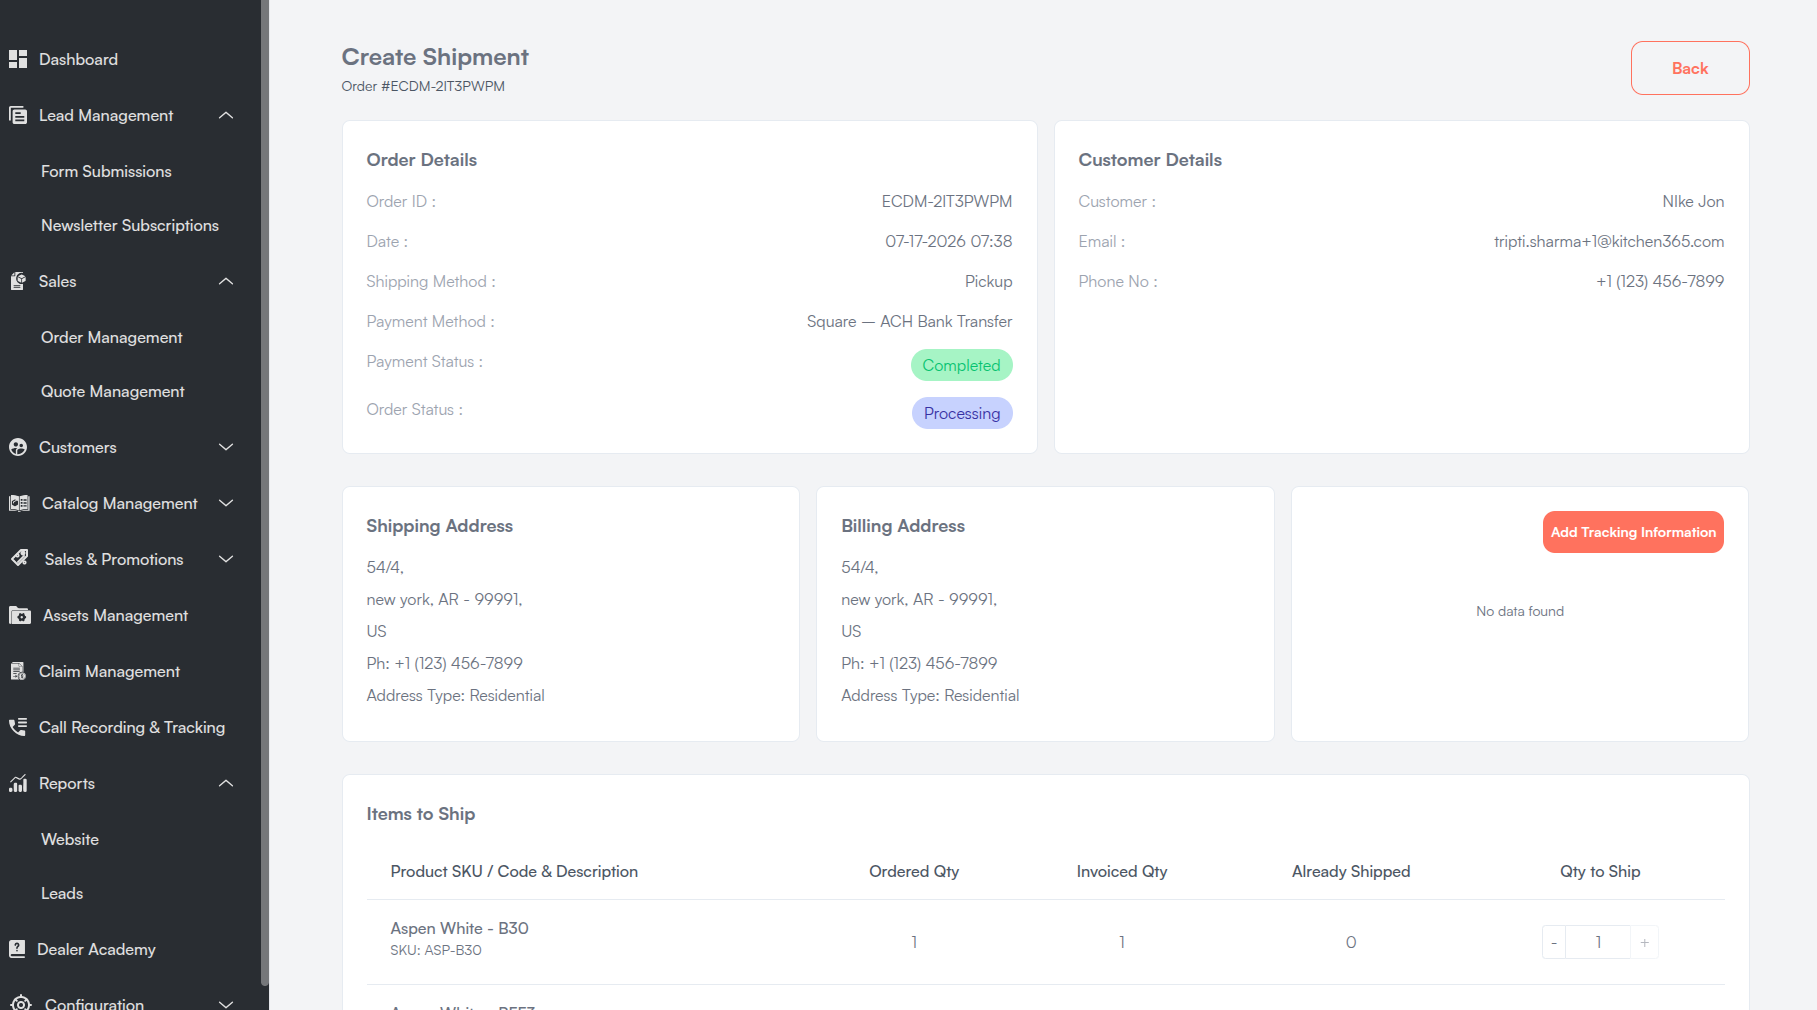Image resolution: width=1817 pixels, height=1010 pixels.
Task: Click the Dashboard grid icon
Action: coord(18,59)
